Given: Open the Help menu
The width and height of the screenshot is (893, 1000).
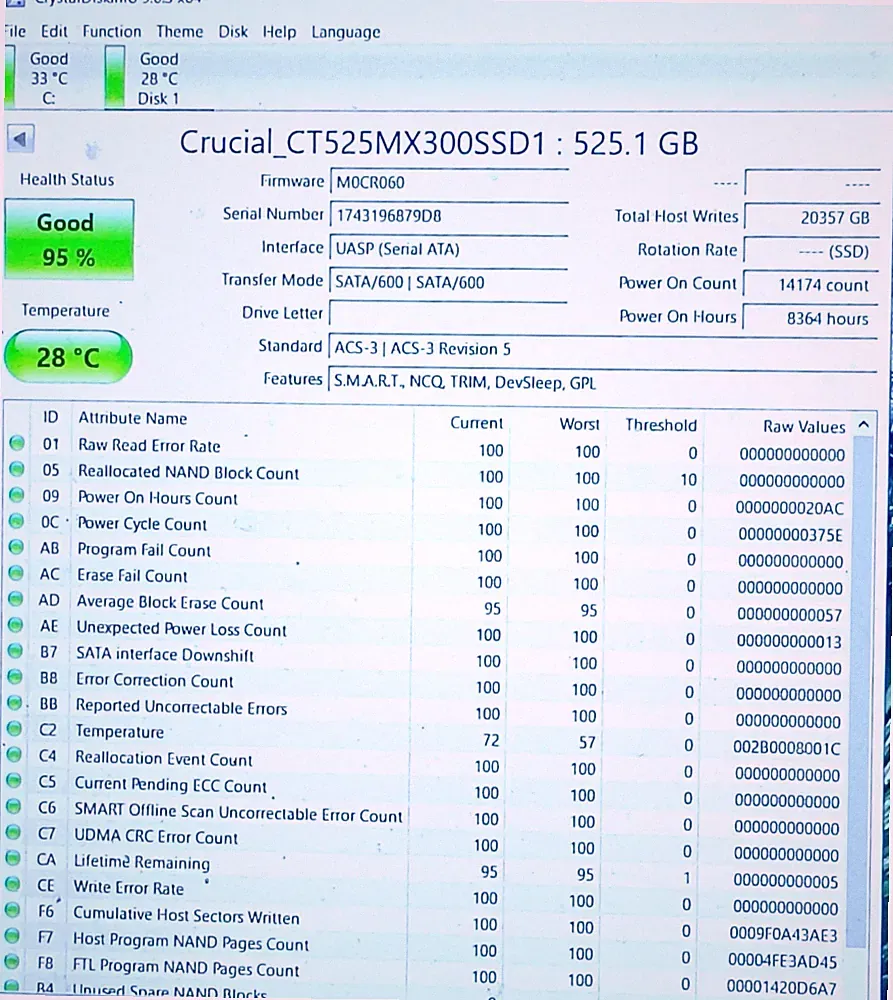Looking at the screenshot, I should tap(279, 32).
